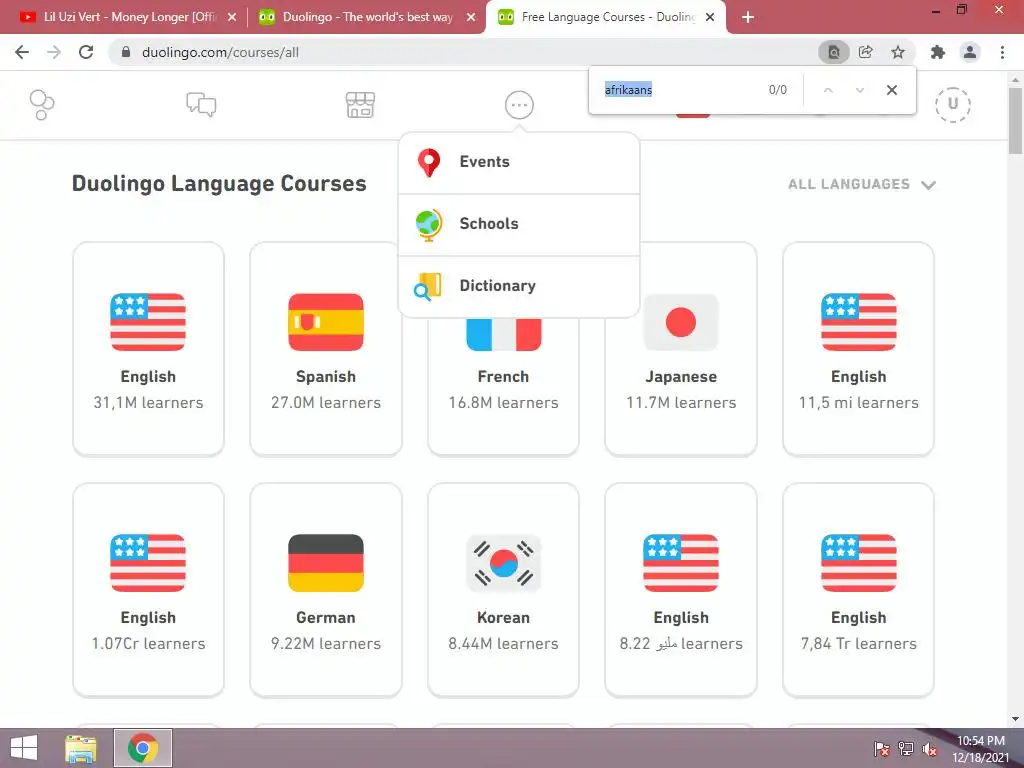
Task: Open the user profile avatar icon
Action: 953,104
